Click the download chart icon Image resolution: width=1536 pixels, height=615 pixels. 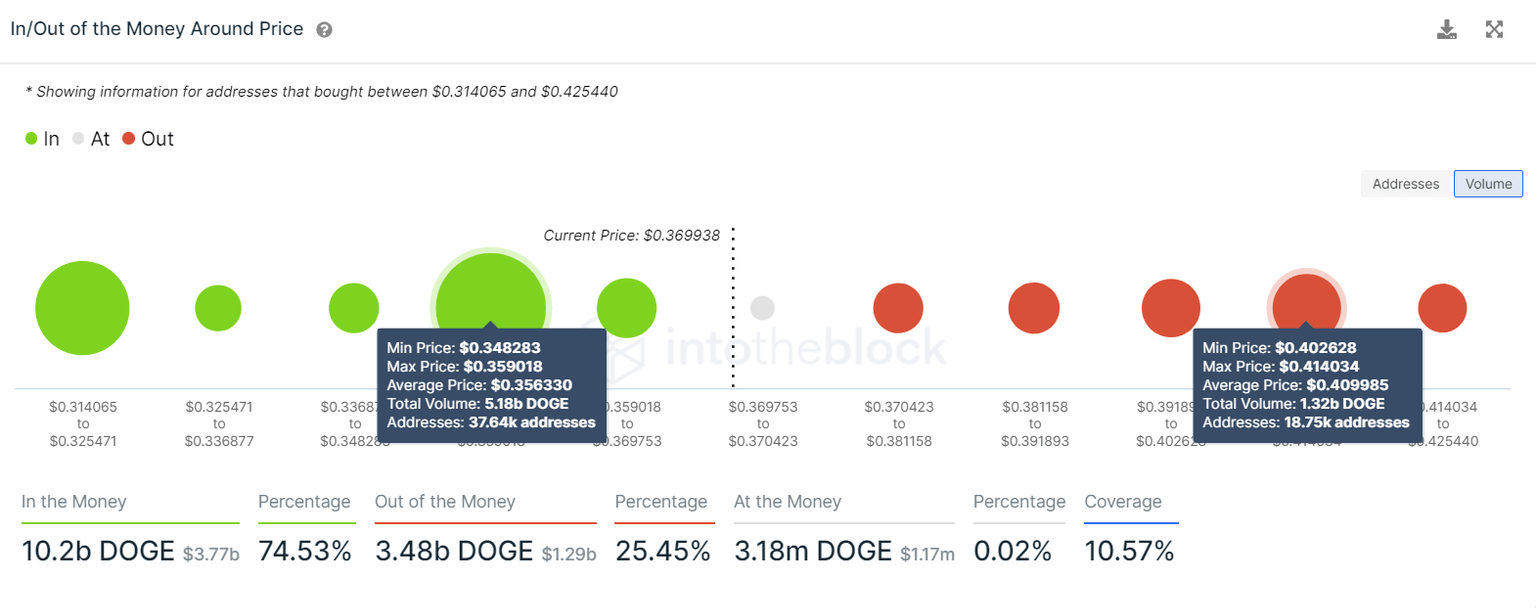1447,29
